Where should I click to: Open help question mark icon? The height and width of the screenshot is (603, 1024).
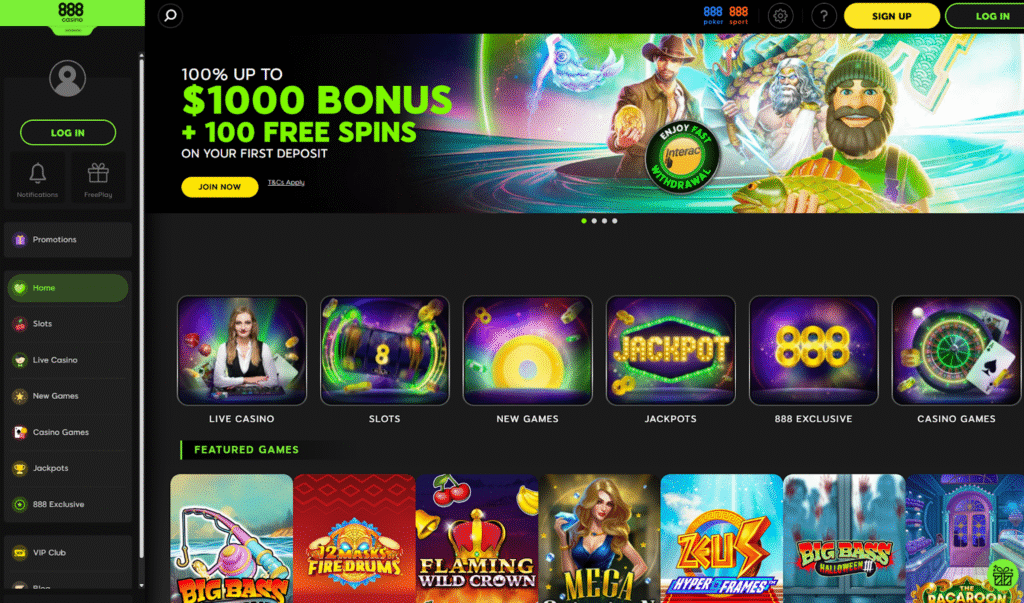click(824, 16)
